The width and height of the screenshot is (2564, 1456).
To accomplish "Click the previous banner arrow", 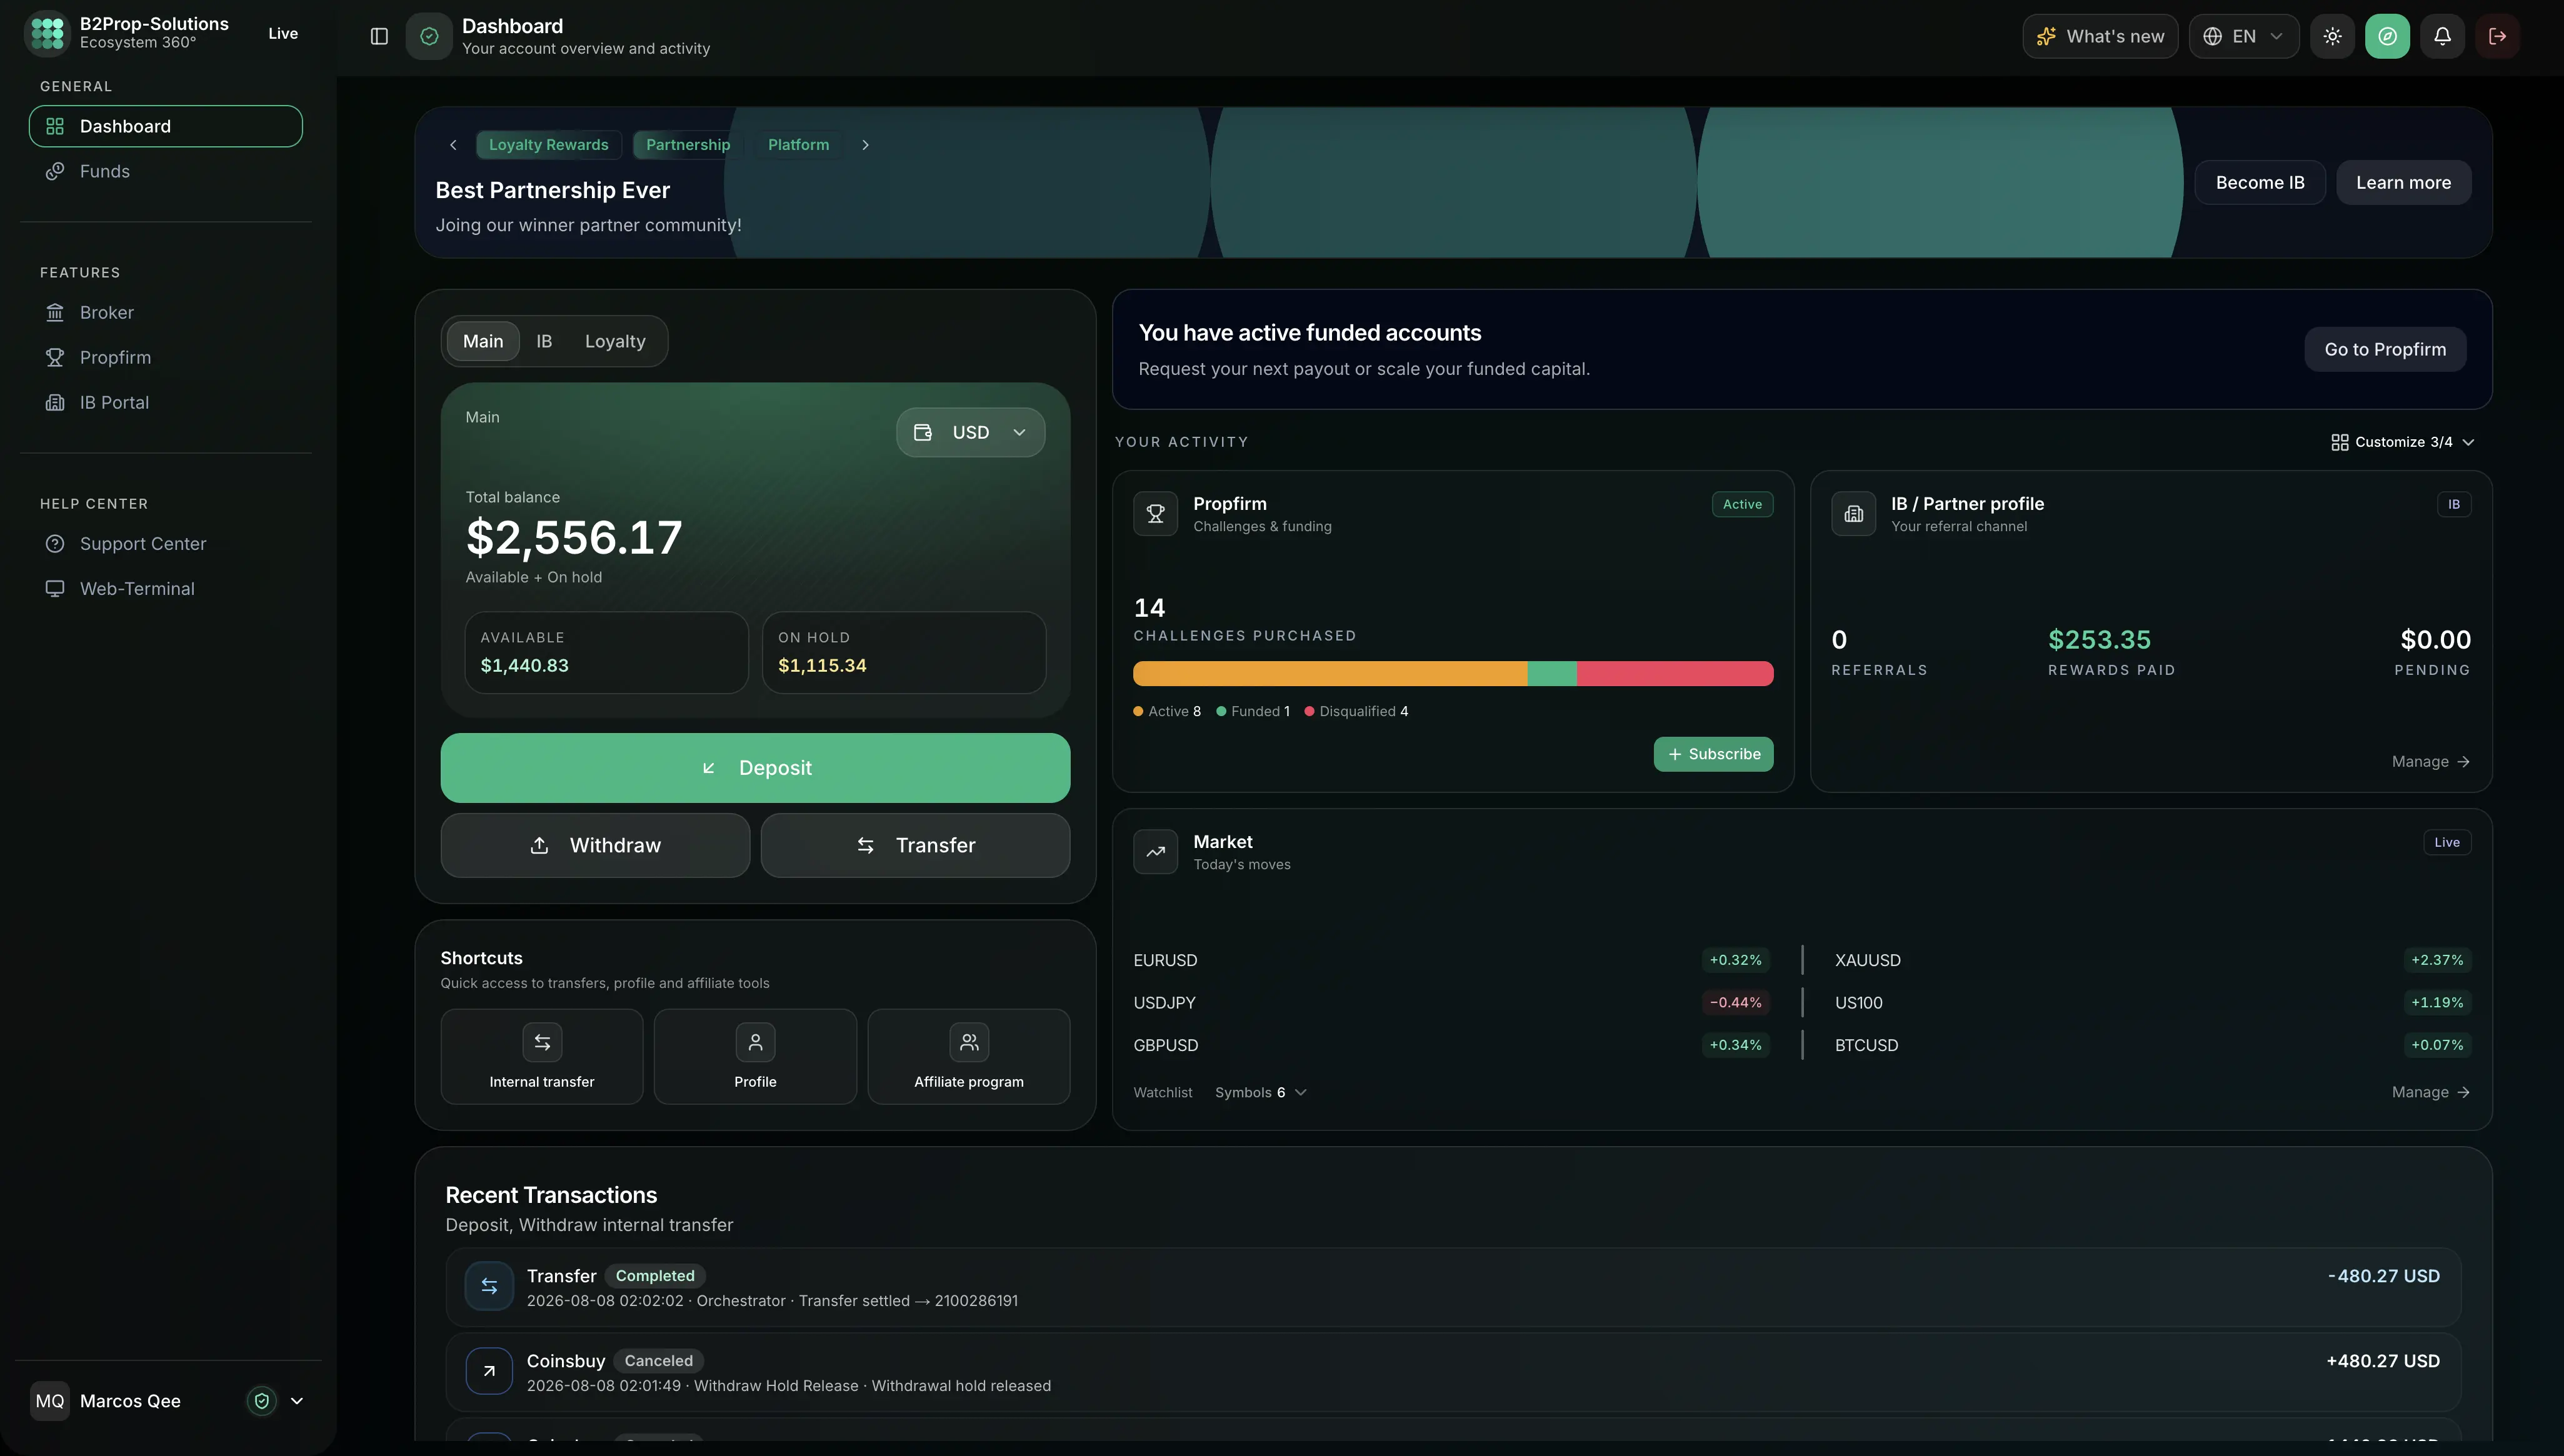I will point(453,145).
